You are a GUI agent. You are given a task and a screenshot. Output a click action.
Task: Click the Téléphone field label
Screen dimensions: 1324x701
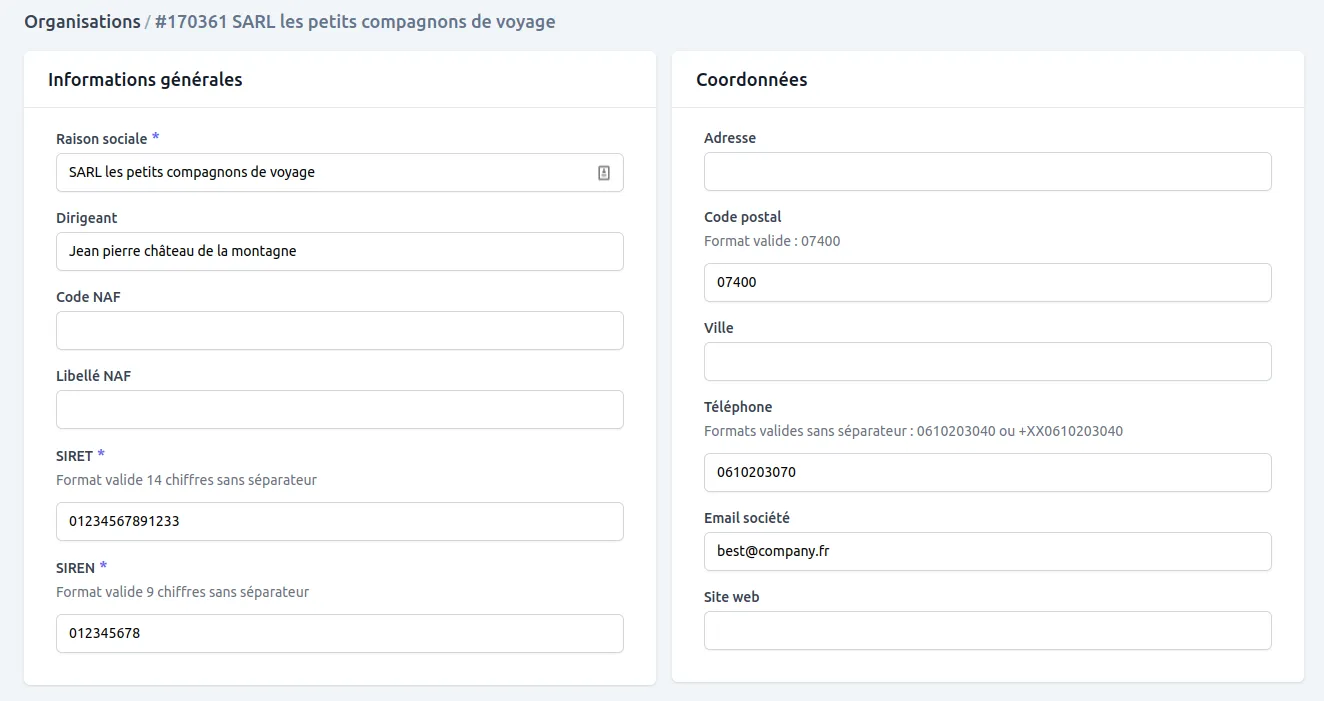point(737,407)
